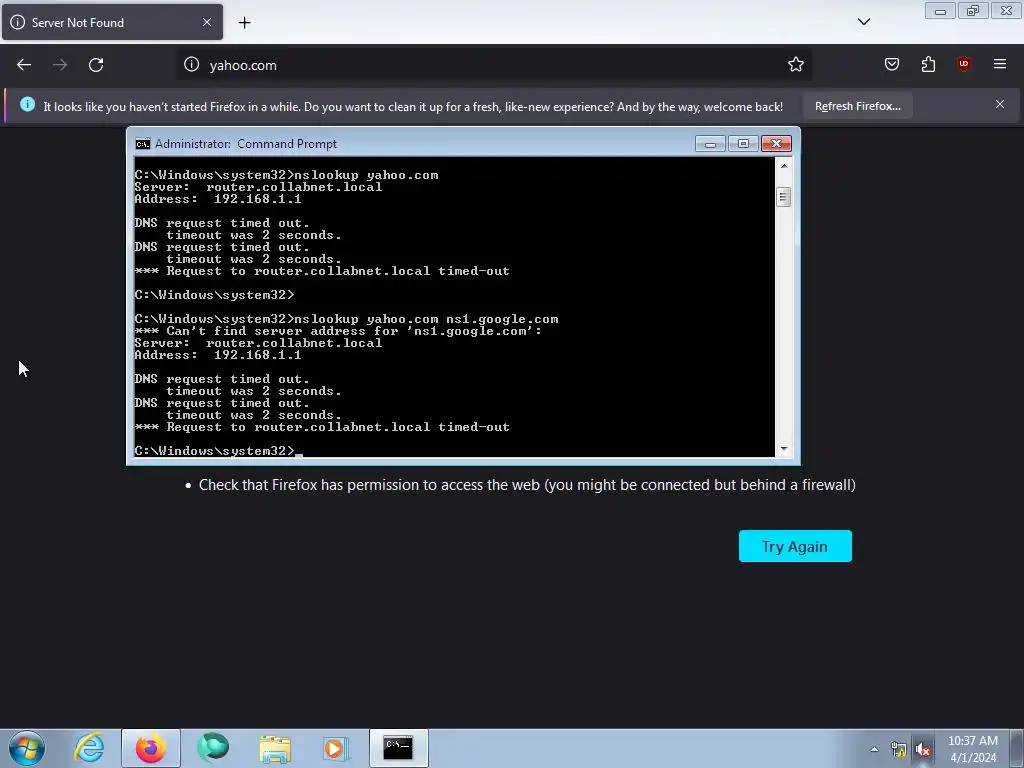Open the taskbar clock showing 10:37 AM
Screen dimensions: 1024x768
pyautogui.click(x=973, y=749)
